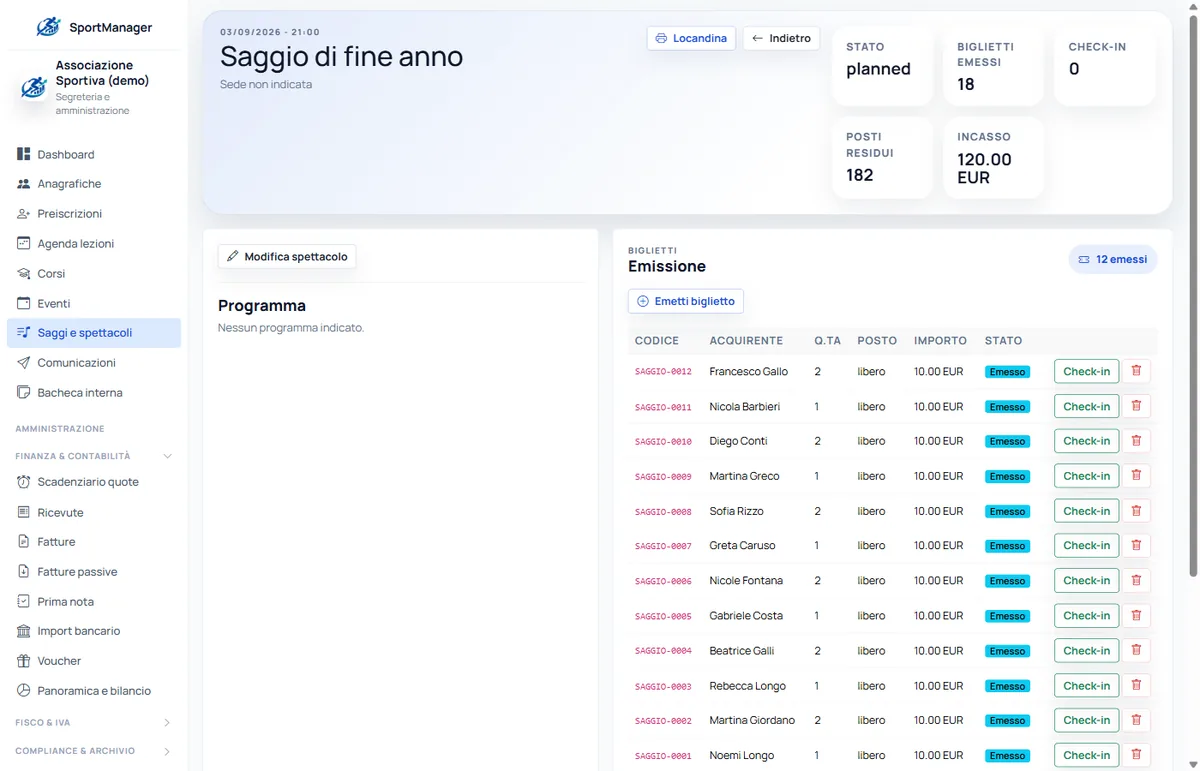The width and height of the screenshot is (1200, 771).
Task: Open Import bancario
Action: point(94,631)
